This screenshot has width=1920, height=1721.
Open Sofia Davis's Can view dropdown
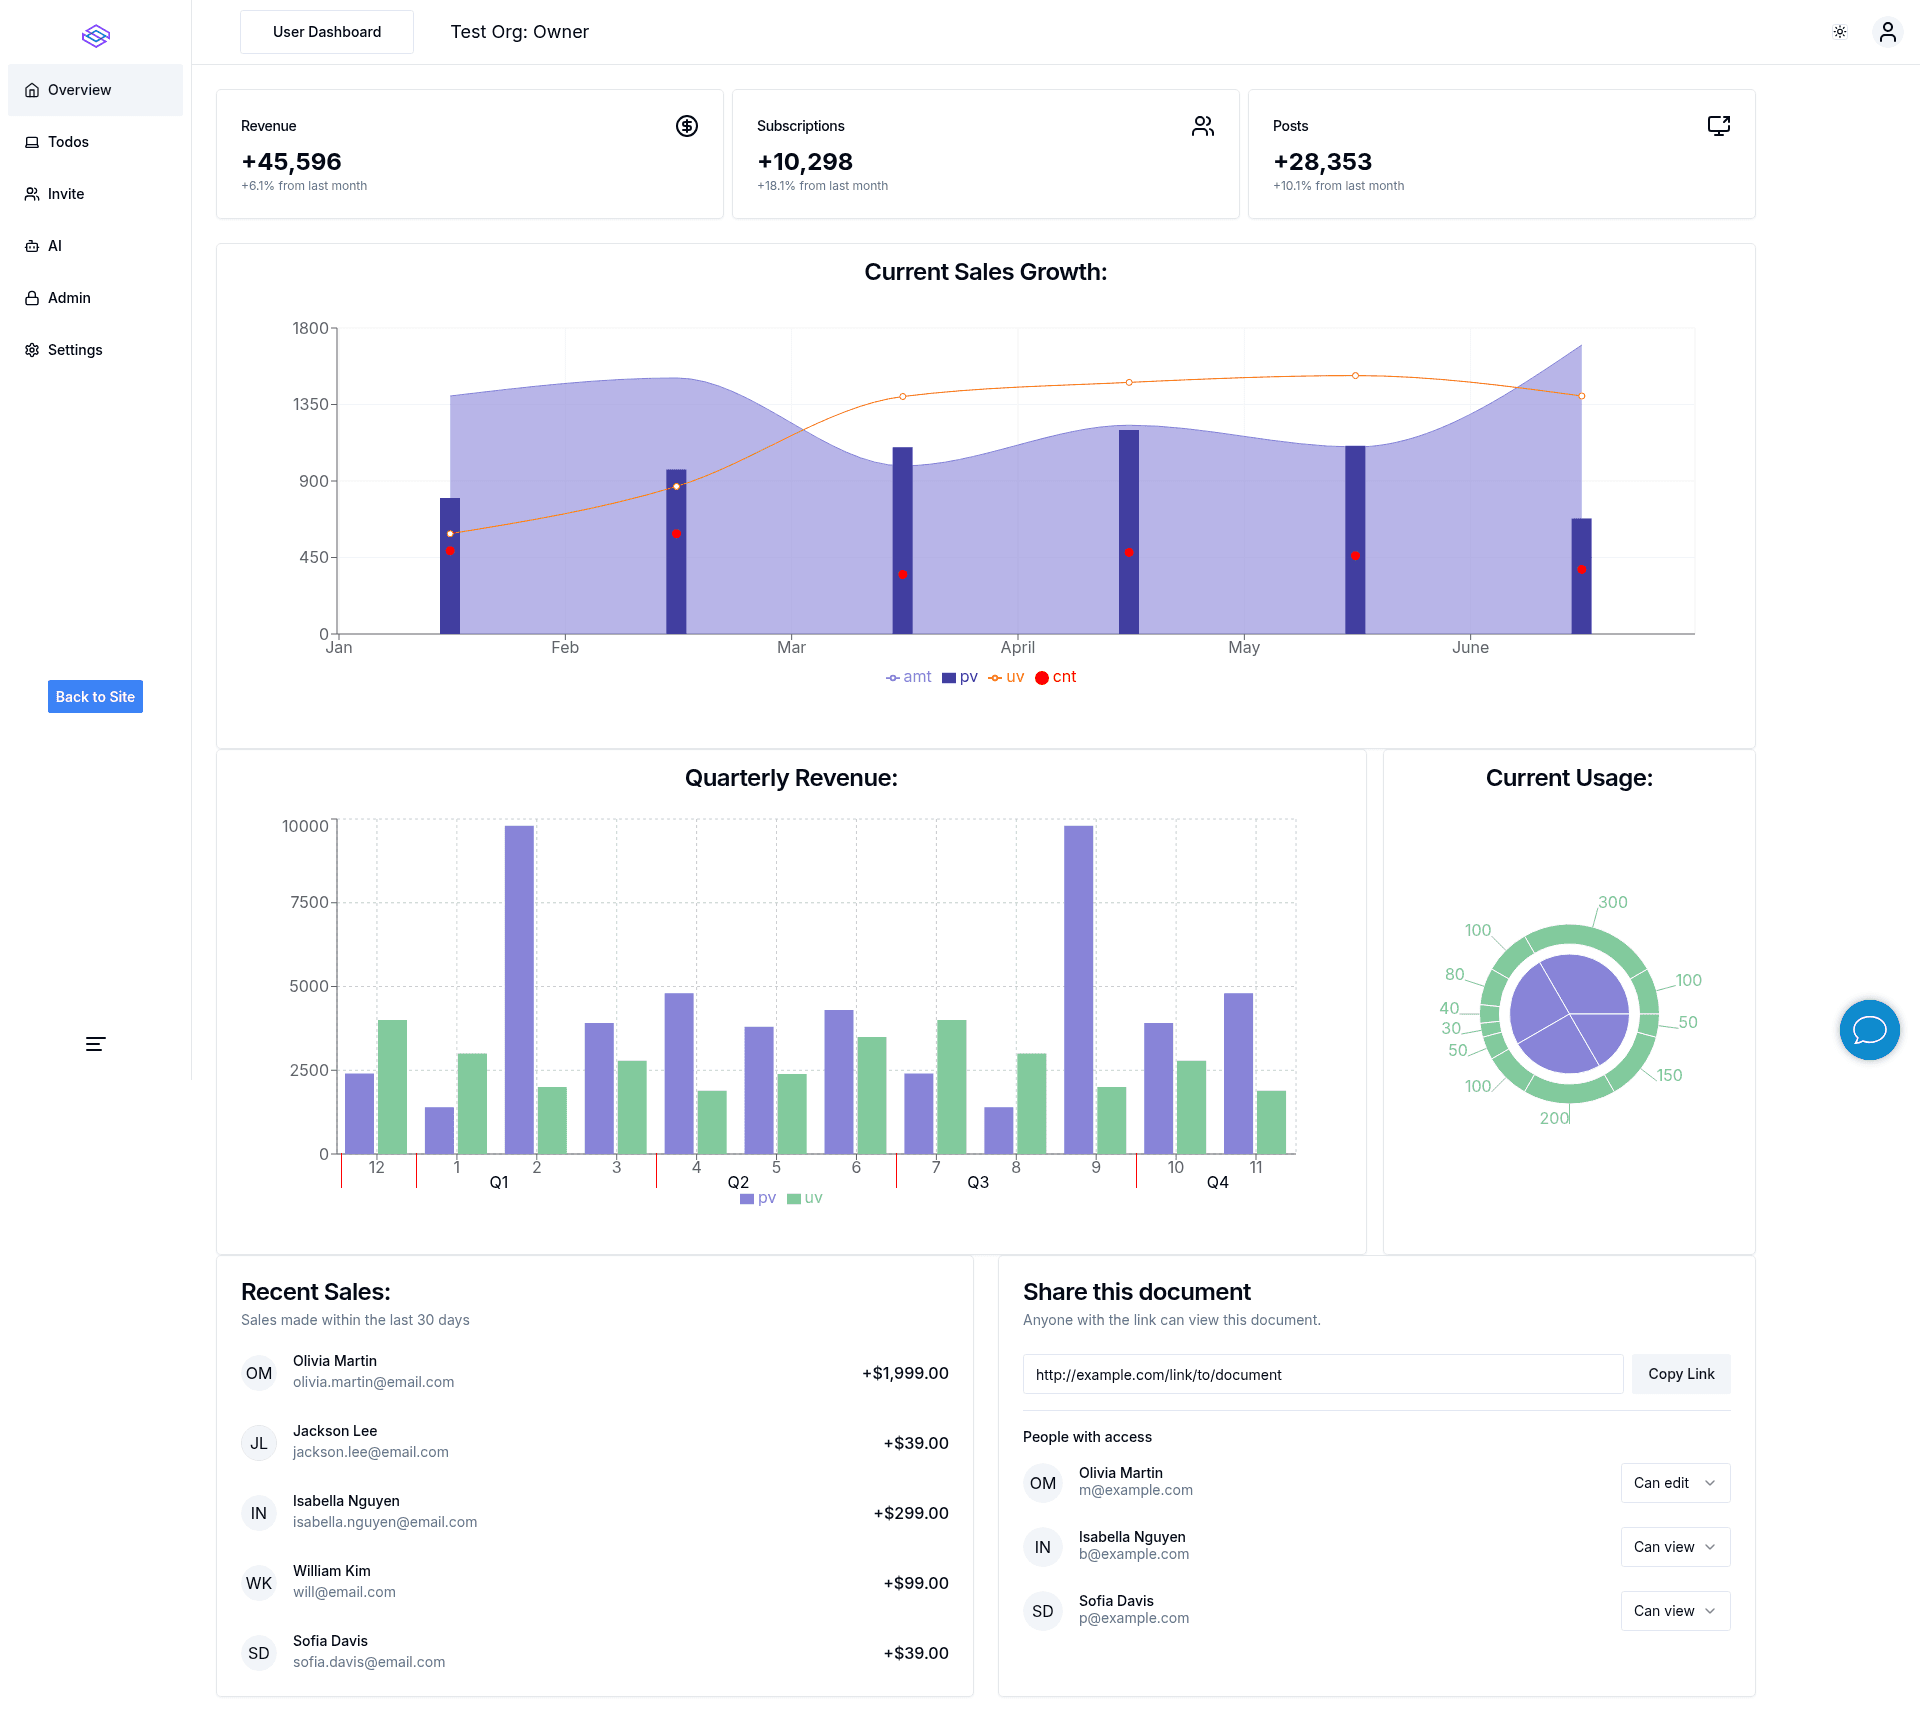click(1675, 1611)
